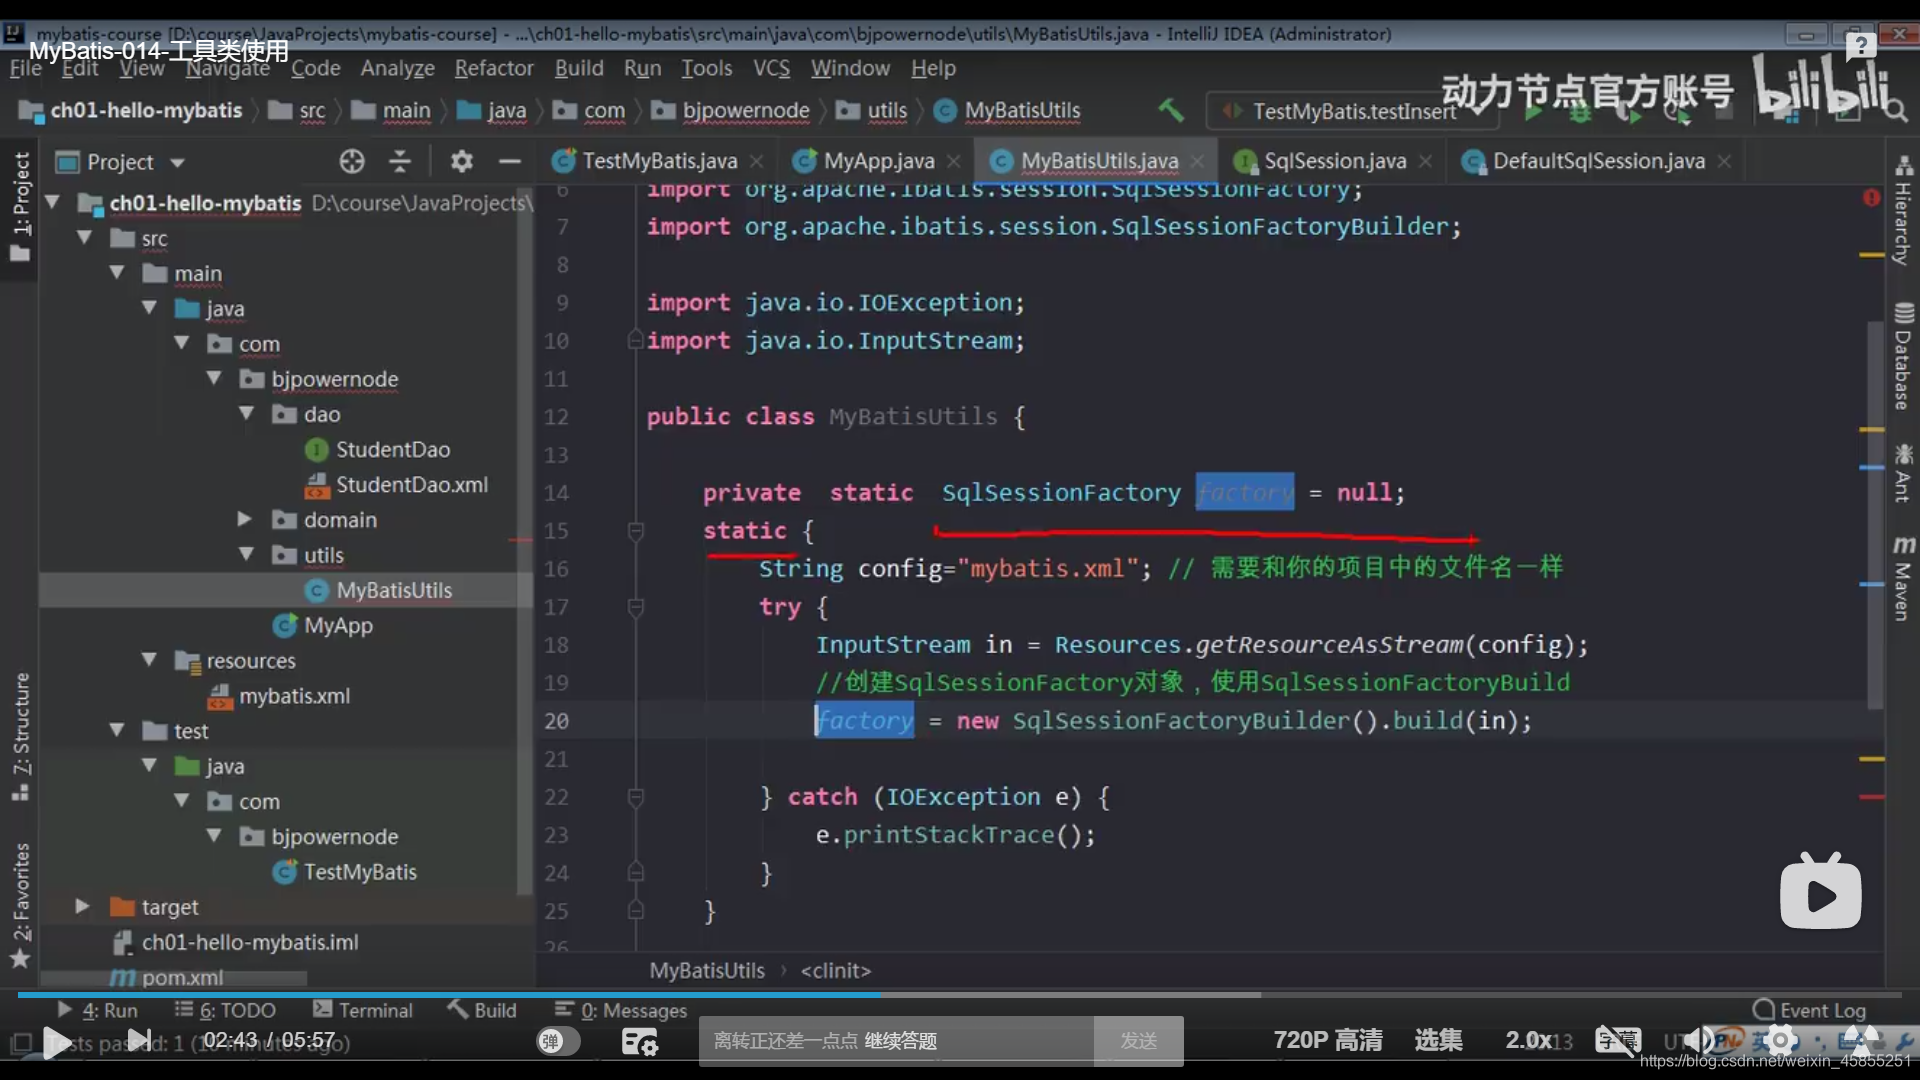Open the Run menu item
The width and height of the screenshot is (1920, 1080).
point(644,69)
